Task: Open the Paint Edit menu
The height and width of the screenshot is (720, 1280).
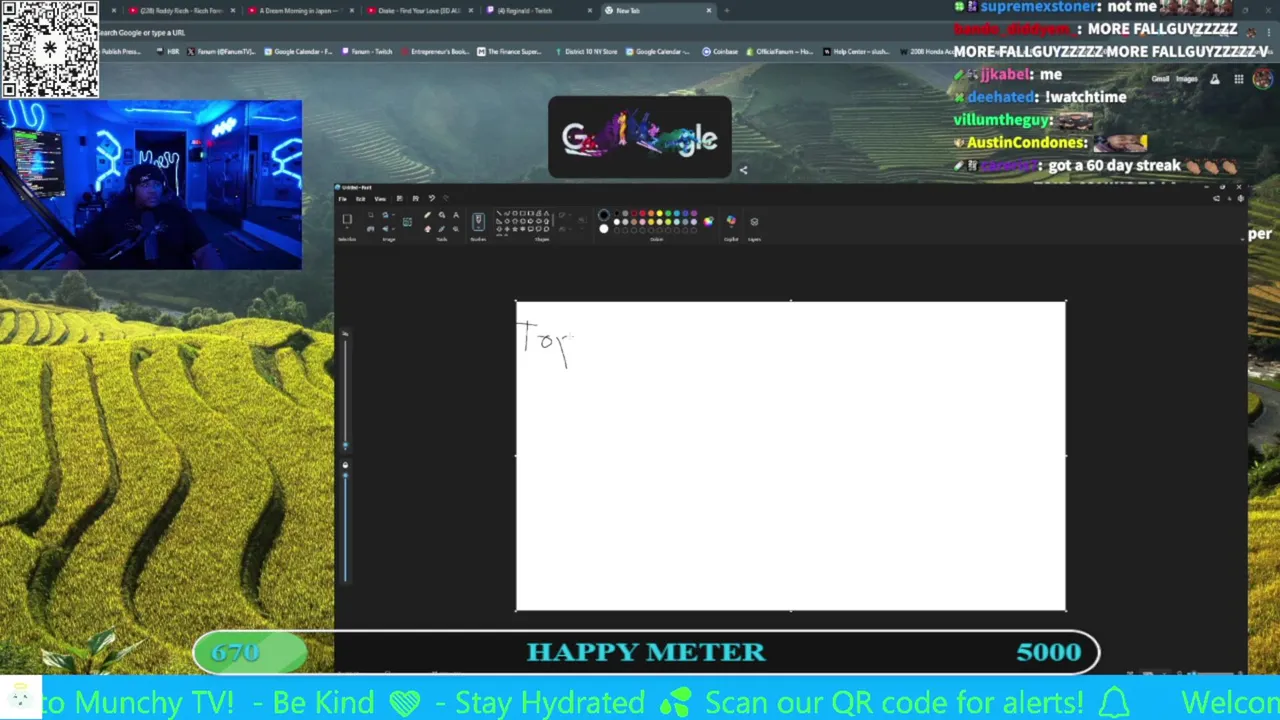Action: [x=360, y=199]
